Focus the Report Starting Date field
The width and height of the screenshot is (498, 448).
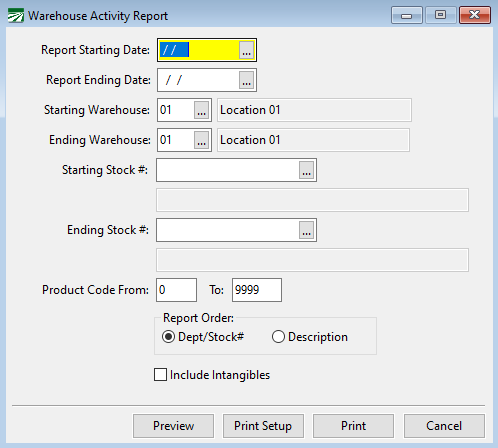(x=199, y=50)
